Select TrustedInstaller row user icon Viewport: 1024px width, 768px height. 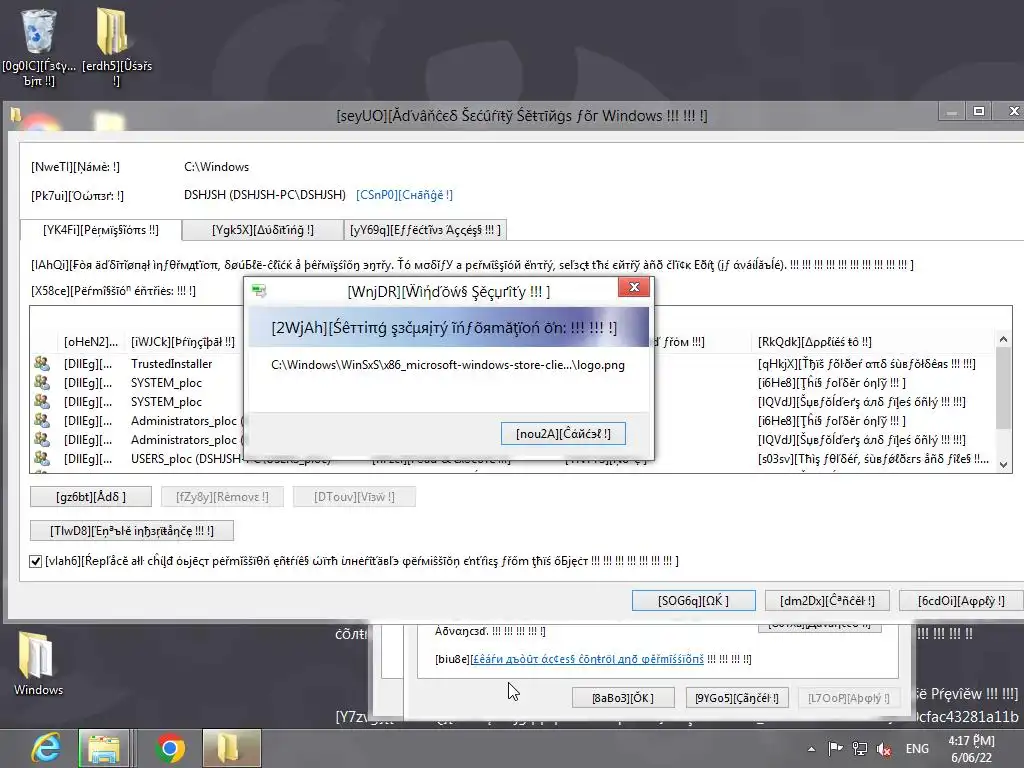point(42,364)
